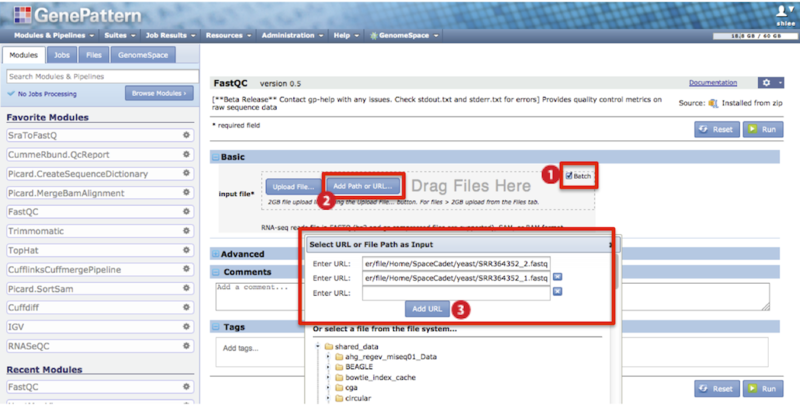Expand the Advanced section
Viewport: 800px width, 405px height.
click(x=215, y=254)
